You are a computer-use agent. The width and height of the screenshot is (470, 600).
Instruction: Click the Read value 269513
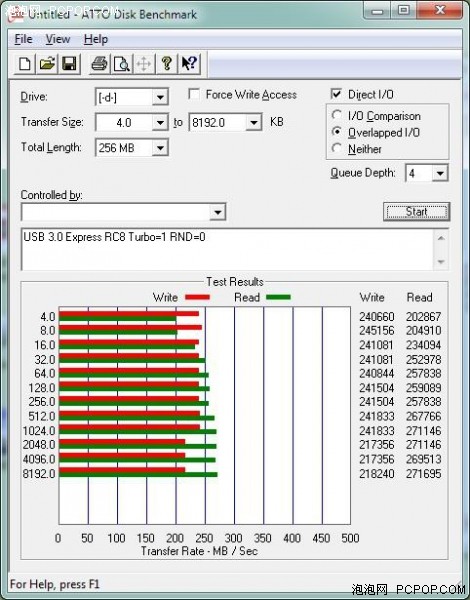click(x=424, y=459)
